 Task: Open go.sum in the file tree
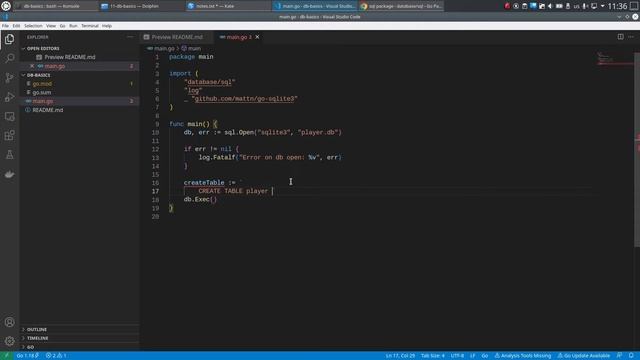coord(80,92)
